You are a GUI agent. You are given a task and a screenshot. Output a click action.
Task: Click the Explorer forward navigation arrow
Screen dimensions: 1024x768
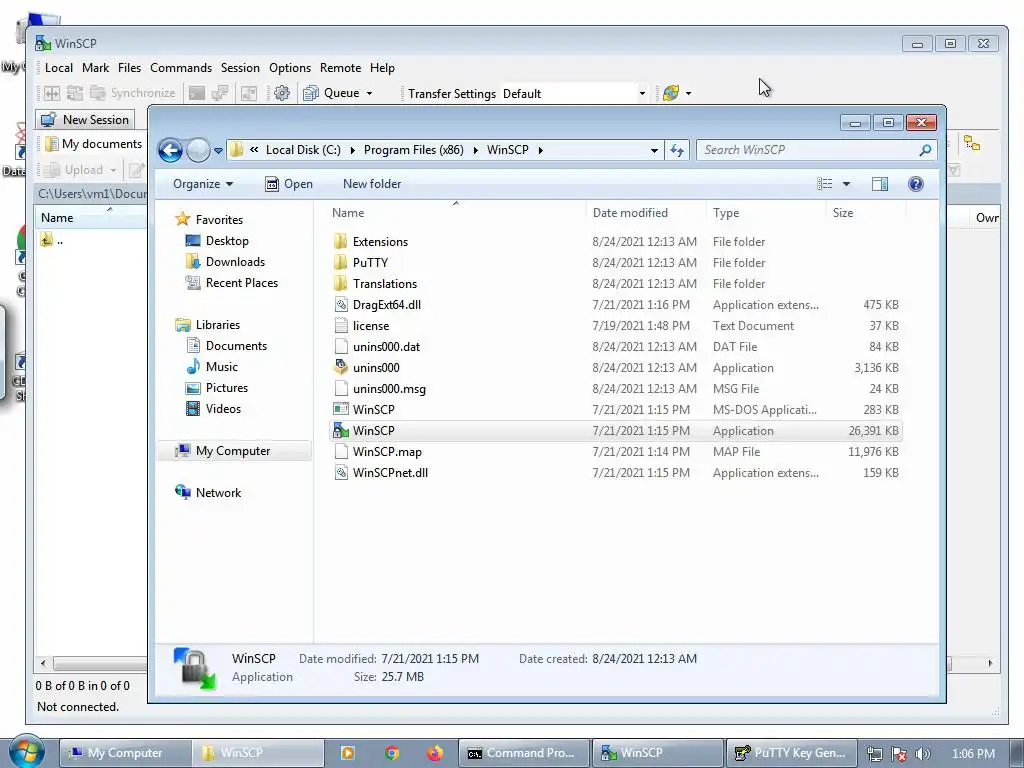(x=198, y=150)
